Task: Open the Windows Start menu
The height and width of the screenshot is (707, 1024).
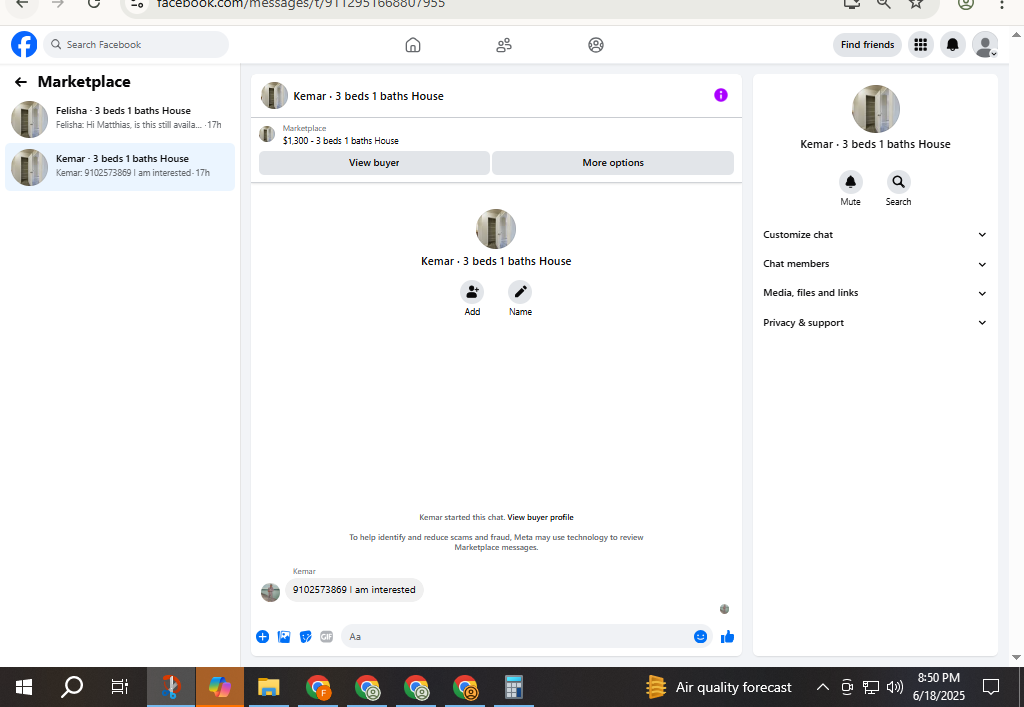Action: (x=24, y=687)
